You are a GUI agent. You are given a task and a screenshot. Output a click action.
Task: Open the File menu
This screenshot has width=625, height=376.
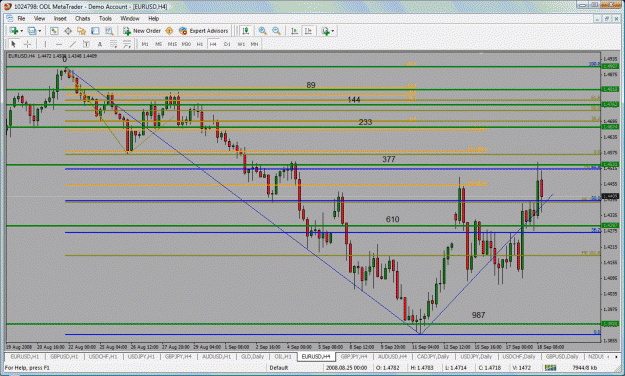click(21, 18)
